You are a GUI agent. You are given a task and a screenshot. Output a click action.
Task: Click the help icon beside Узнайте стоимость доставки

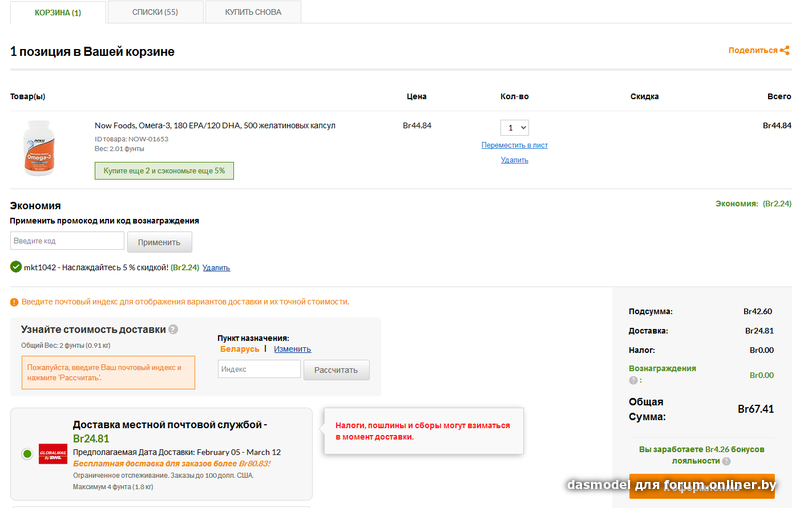pos(173,329)
